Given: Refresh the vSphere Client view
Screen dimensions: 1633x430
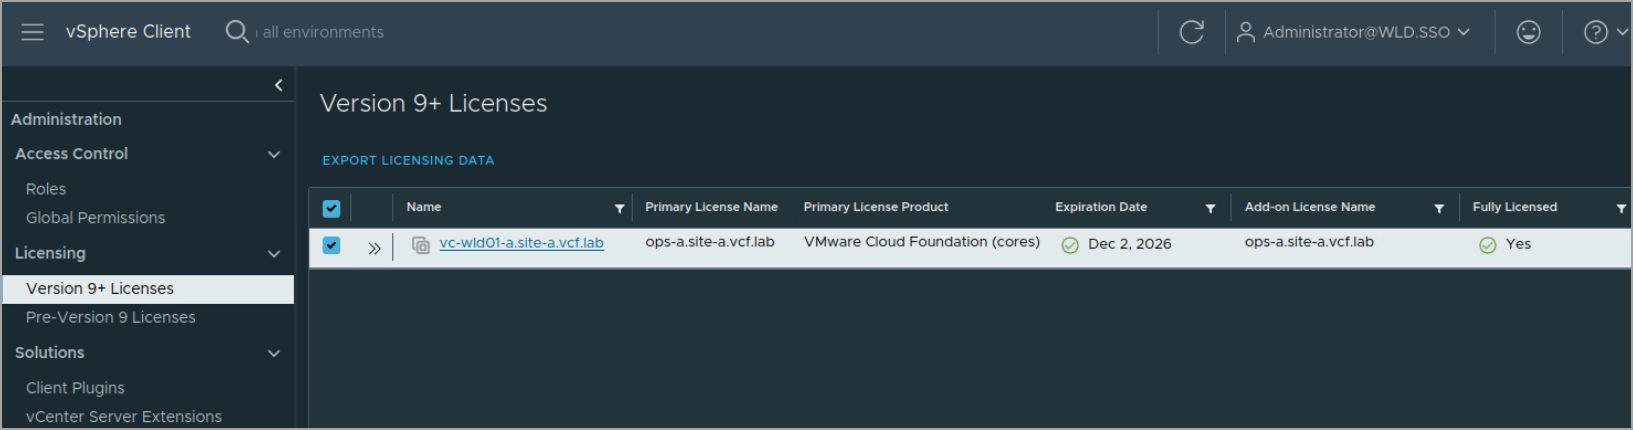Looking at the screenshot, I should pyautogui.click(x=1191, y=32).
